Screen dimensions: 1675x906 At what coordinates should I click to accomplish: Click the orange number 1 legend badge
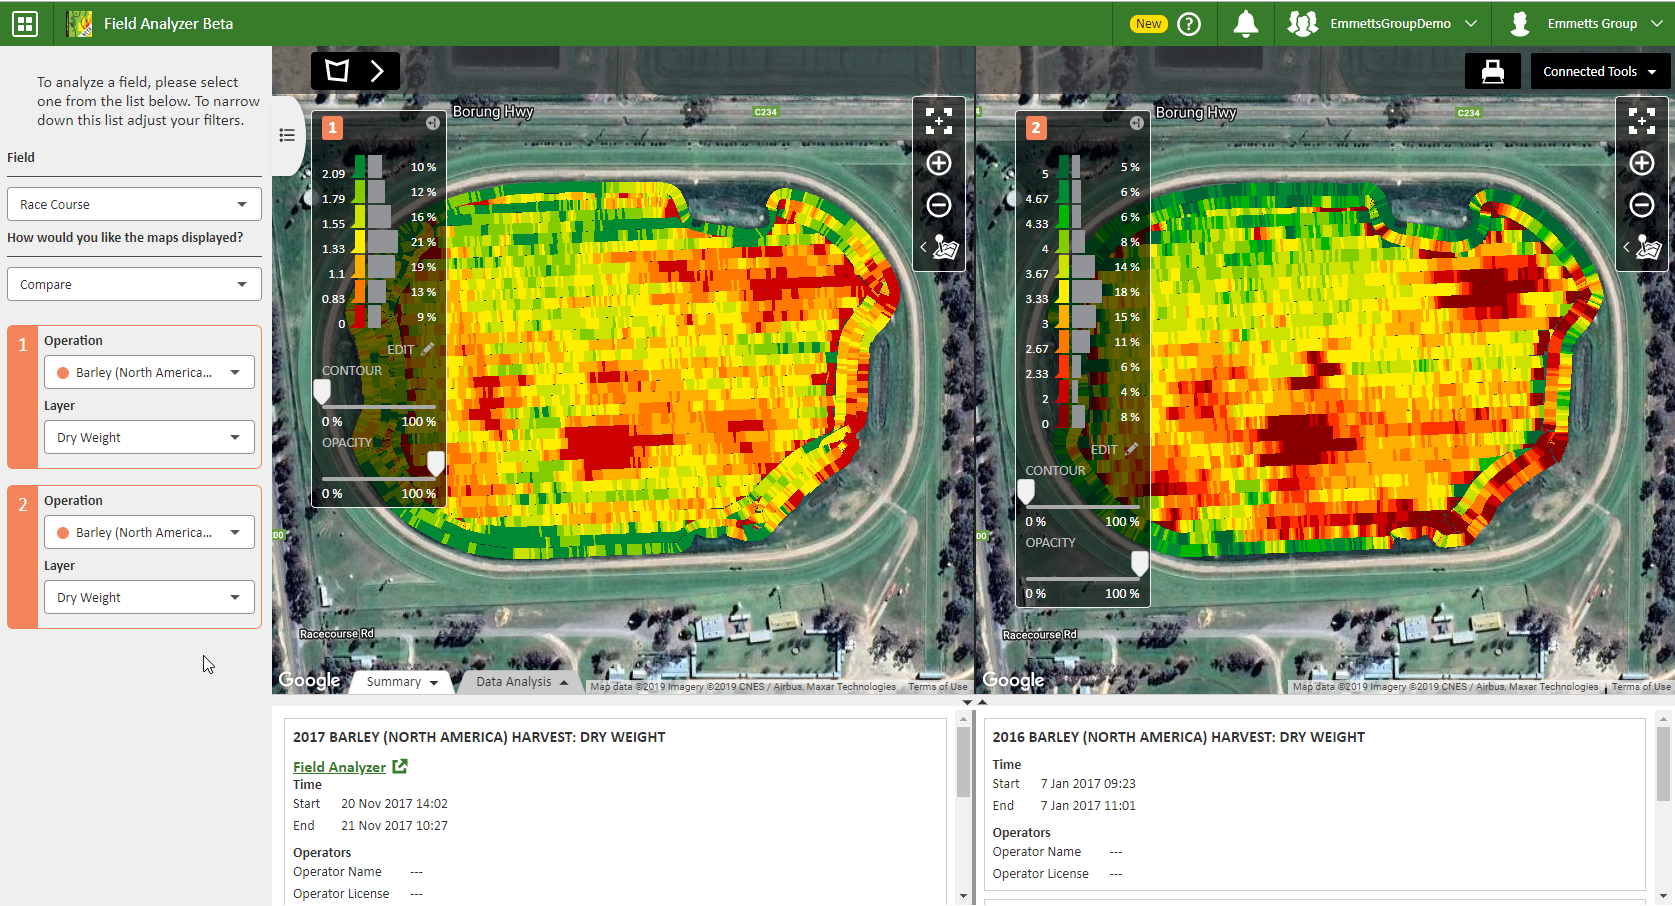pos(332,128)
